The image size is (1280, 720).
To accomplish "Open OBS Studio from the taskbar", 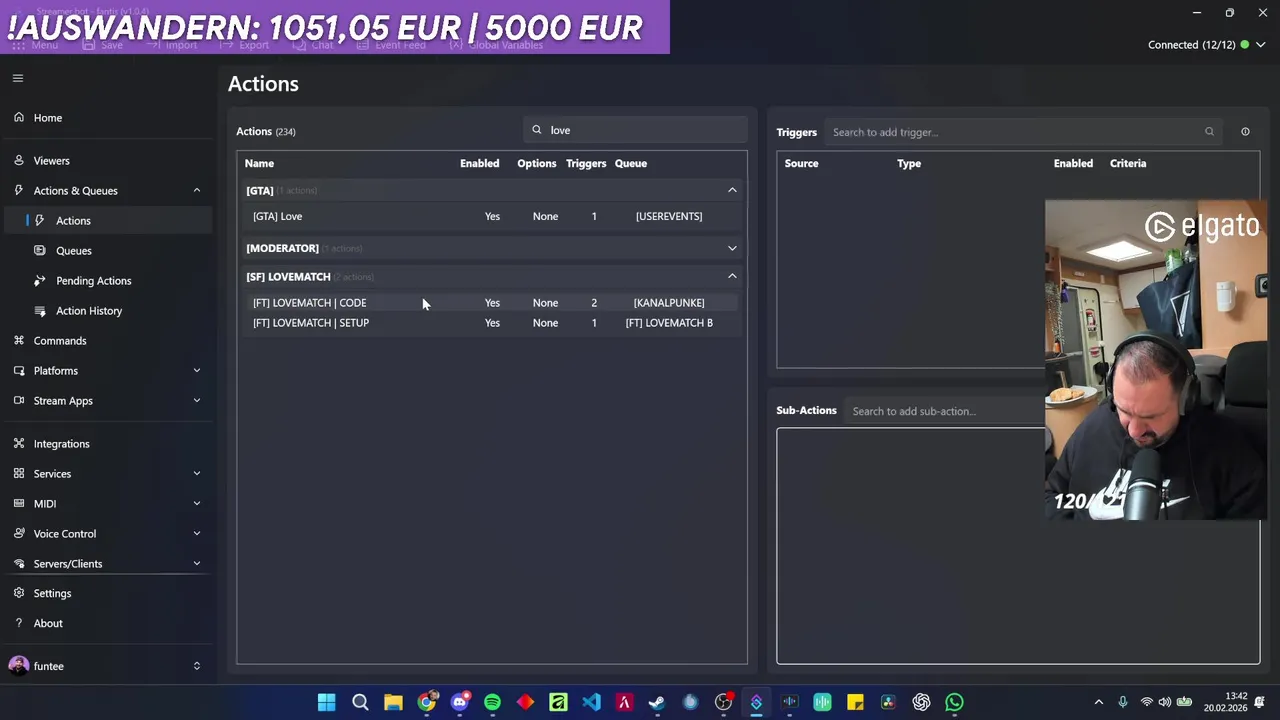I will pos(723,702).
